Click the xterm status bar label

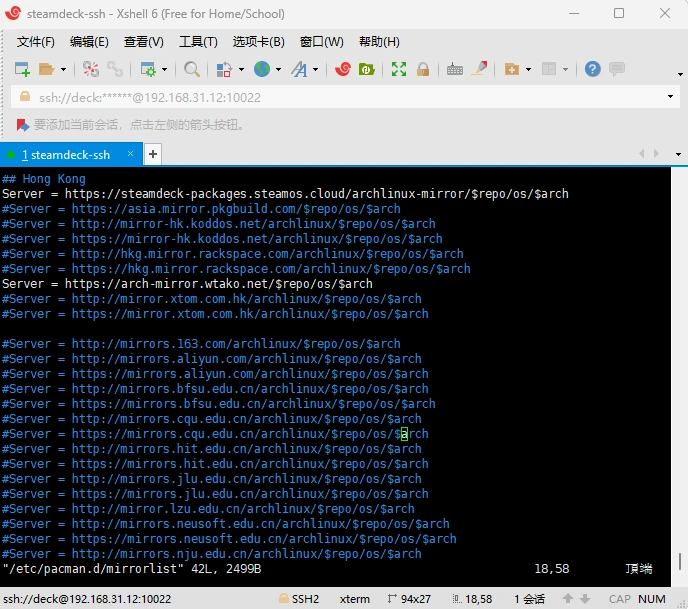click(x=355, y=599)
